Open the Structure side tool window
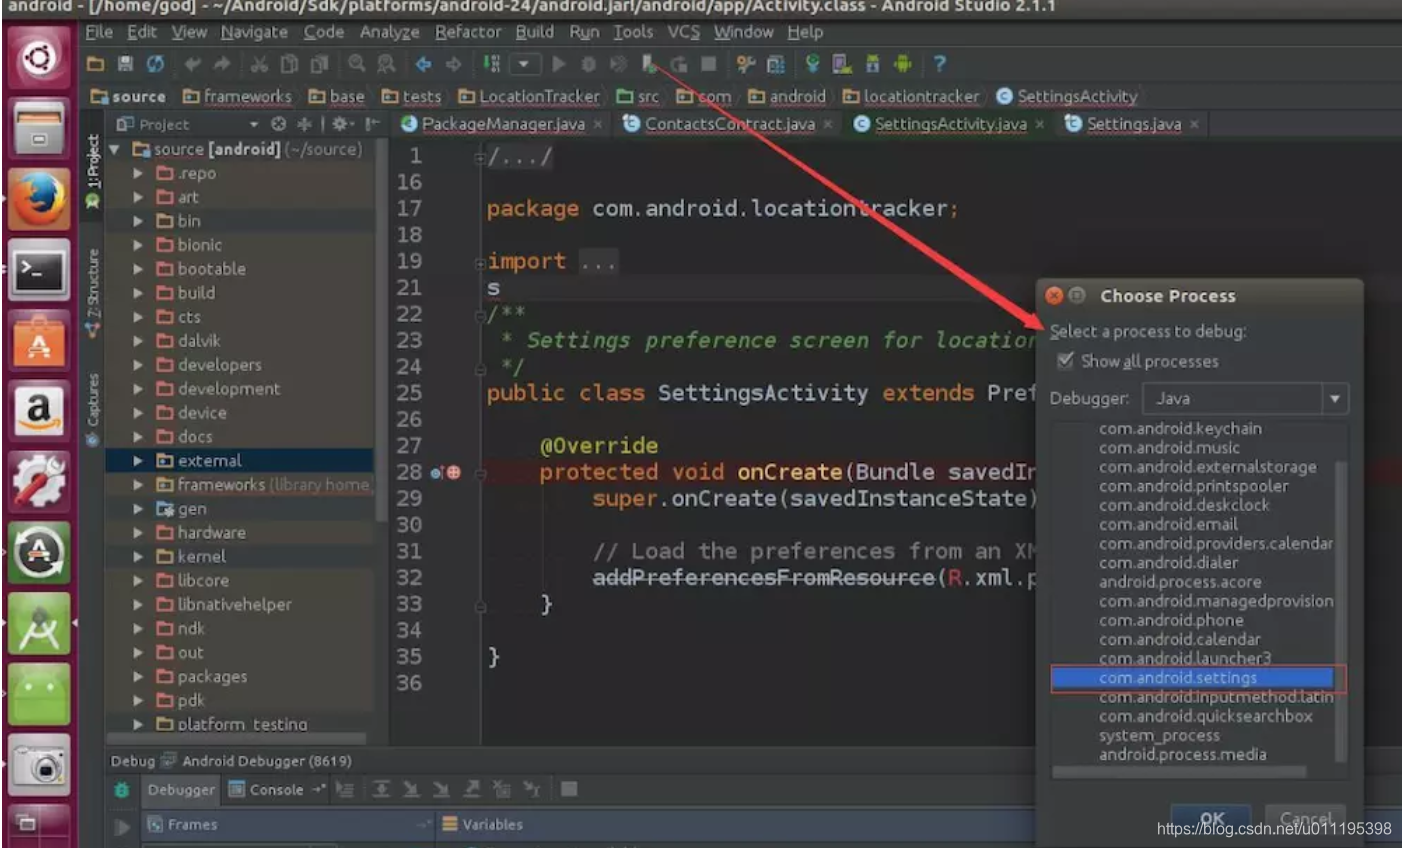The height and width of the screenshot is (848, 1402). point(93,292)
